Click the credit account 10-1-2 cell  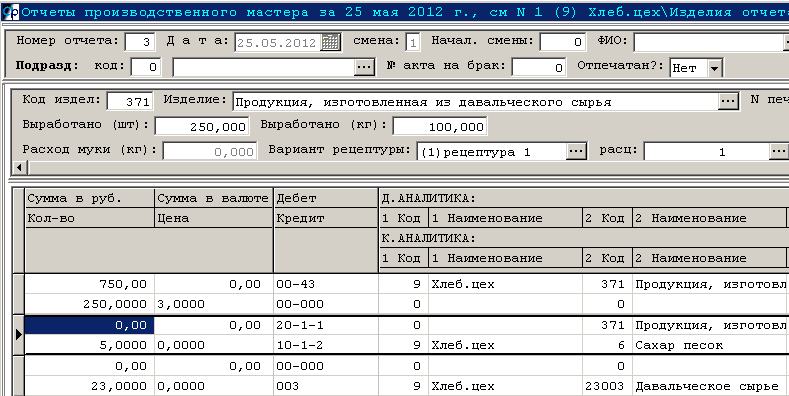326,346
